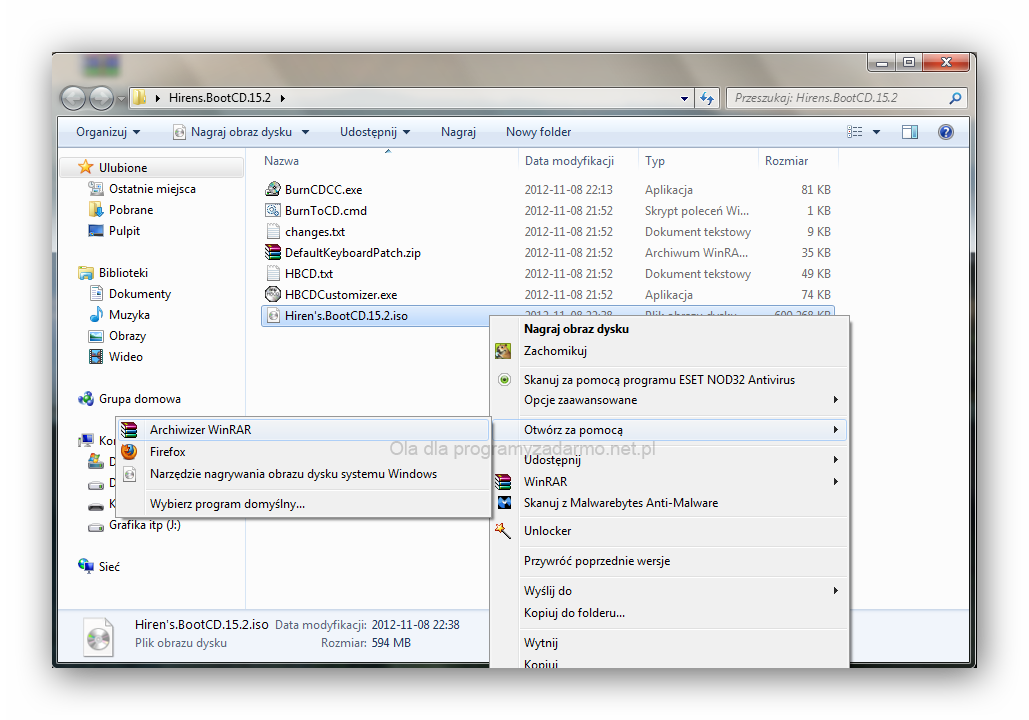Click the Nagraj toolbar button

click(458, 132)
